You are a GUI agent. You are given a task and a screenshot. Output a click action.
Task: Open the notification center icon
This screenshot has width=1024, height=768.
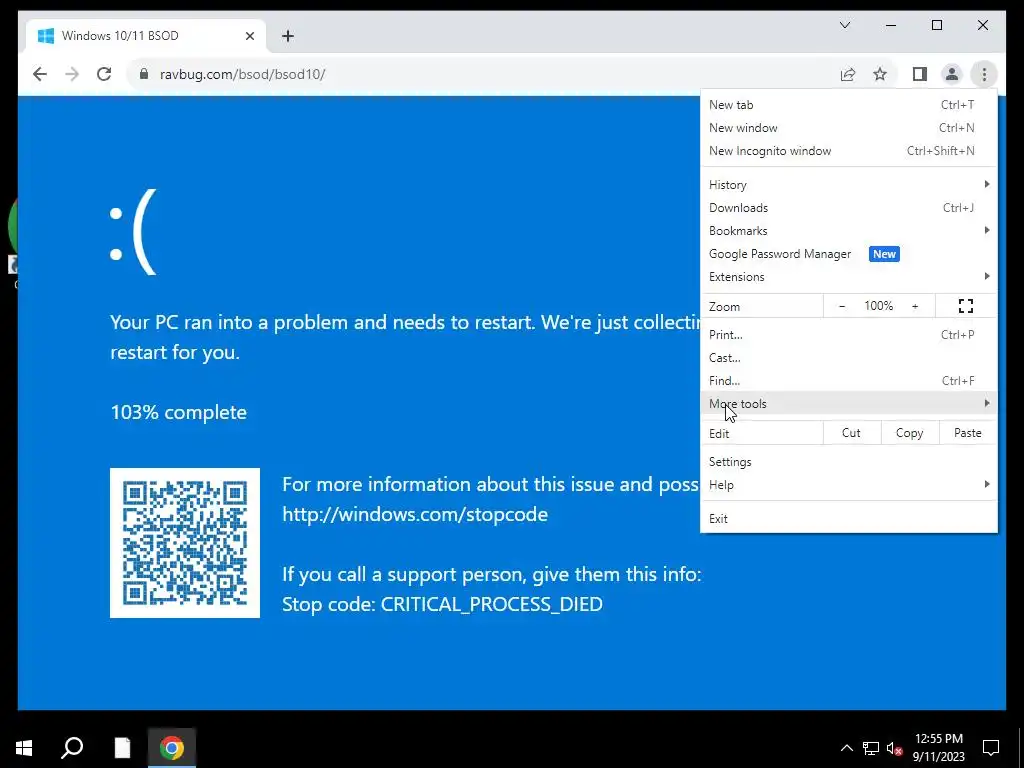pos(991,748)
